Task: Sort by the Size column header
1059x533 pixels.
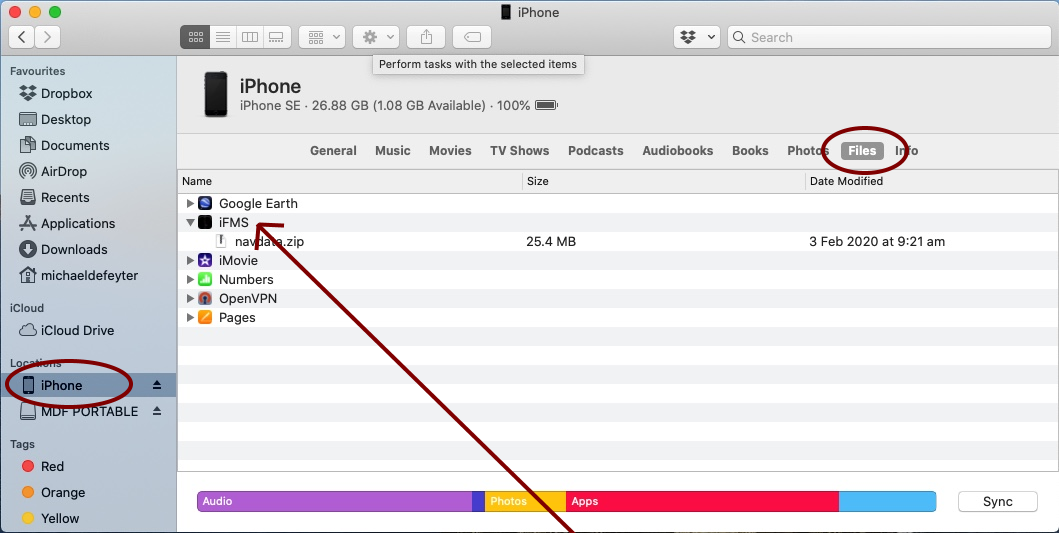Action: point(664,181)
